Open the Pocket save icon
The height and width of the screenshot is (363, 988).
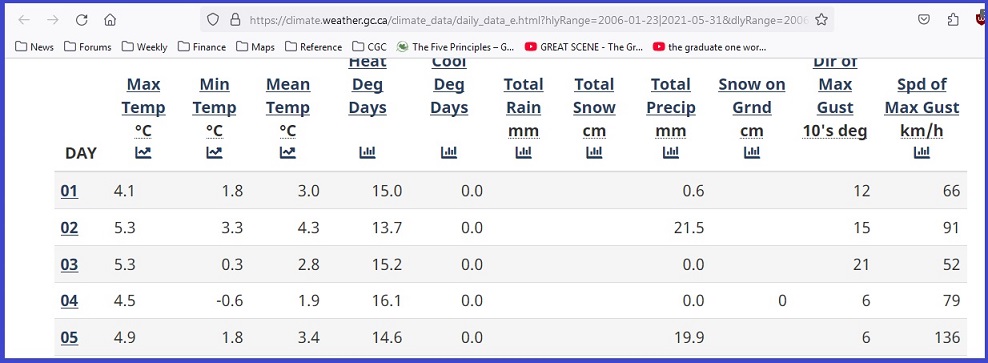[923, 20]
